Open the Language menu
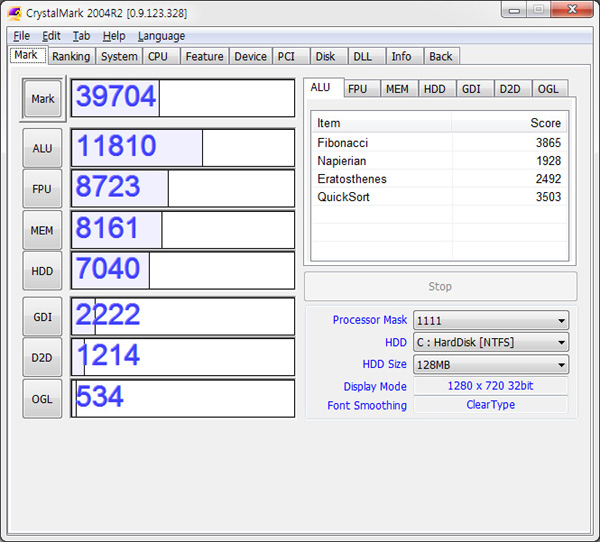Image resolution: width=600 pixels, height=542 pixels. click(x=161, y=36)
